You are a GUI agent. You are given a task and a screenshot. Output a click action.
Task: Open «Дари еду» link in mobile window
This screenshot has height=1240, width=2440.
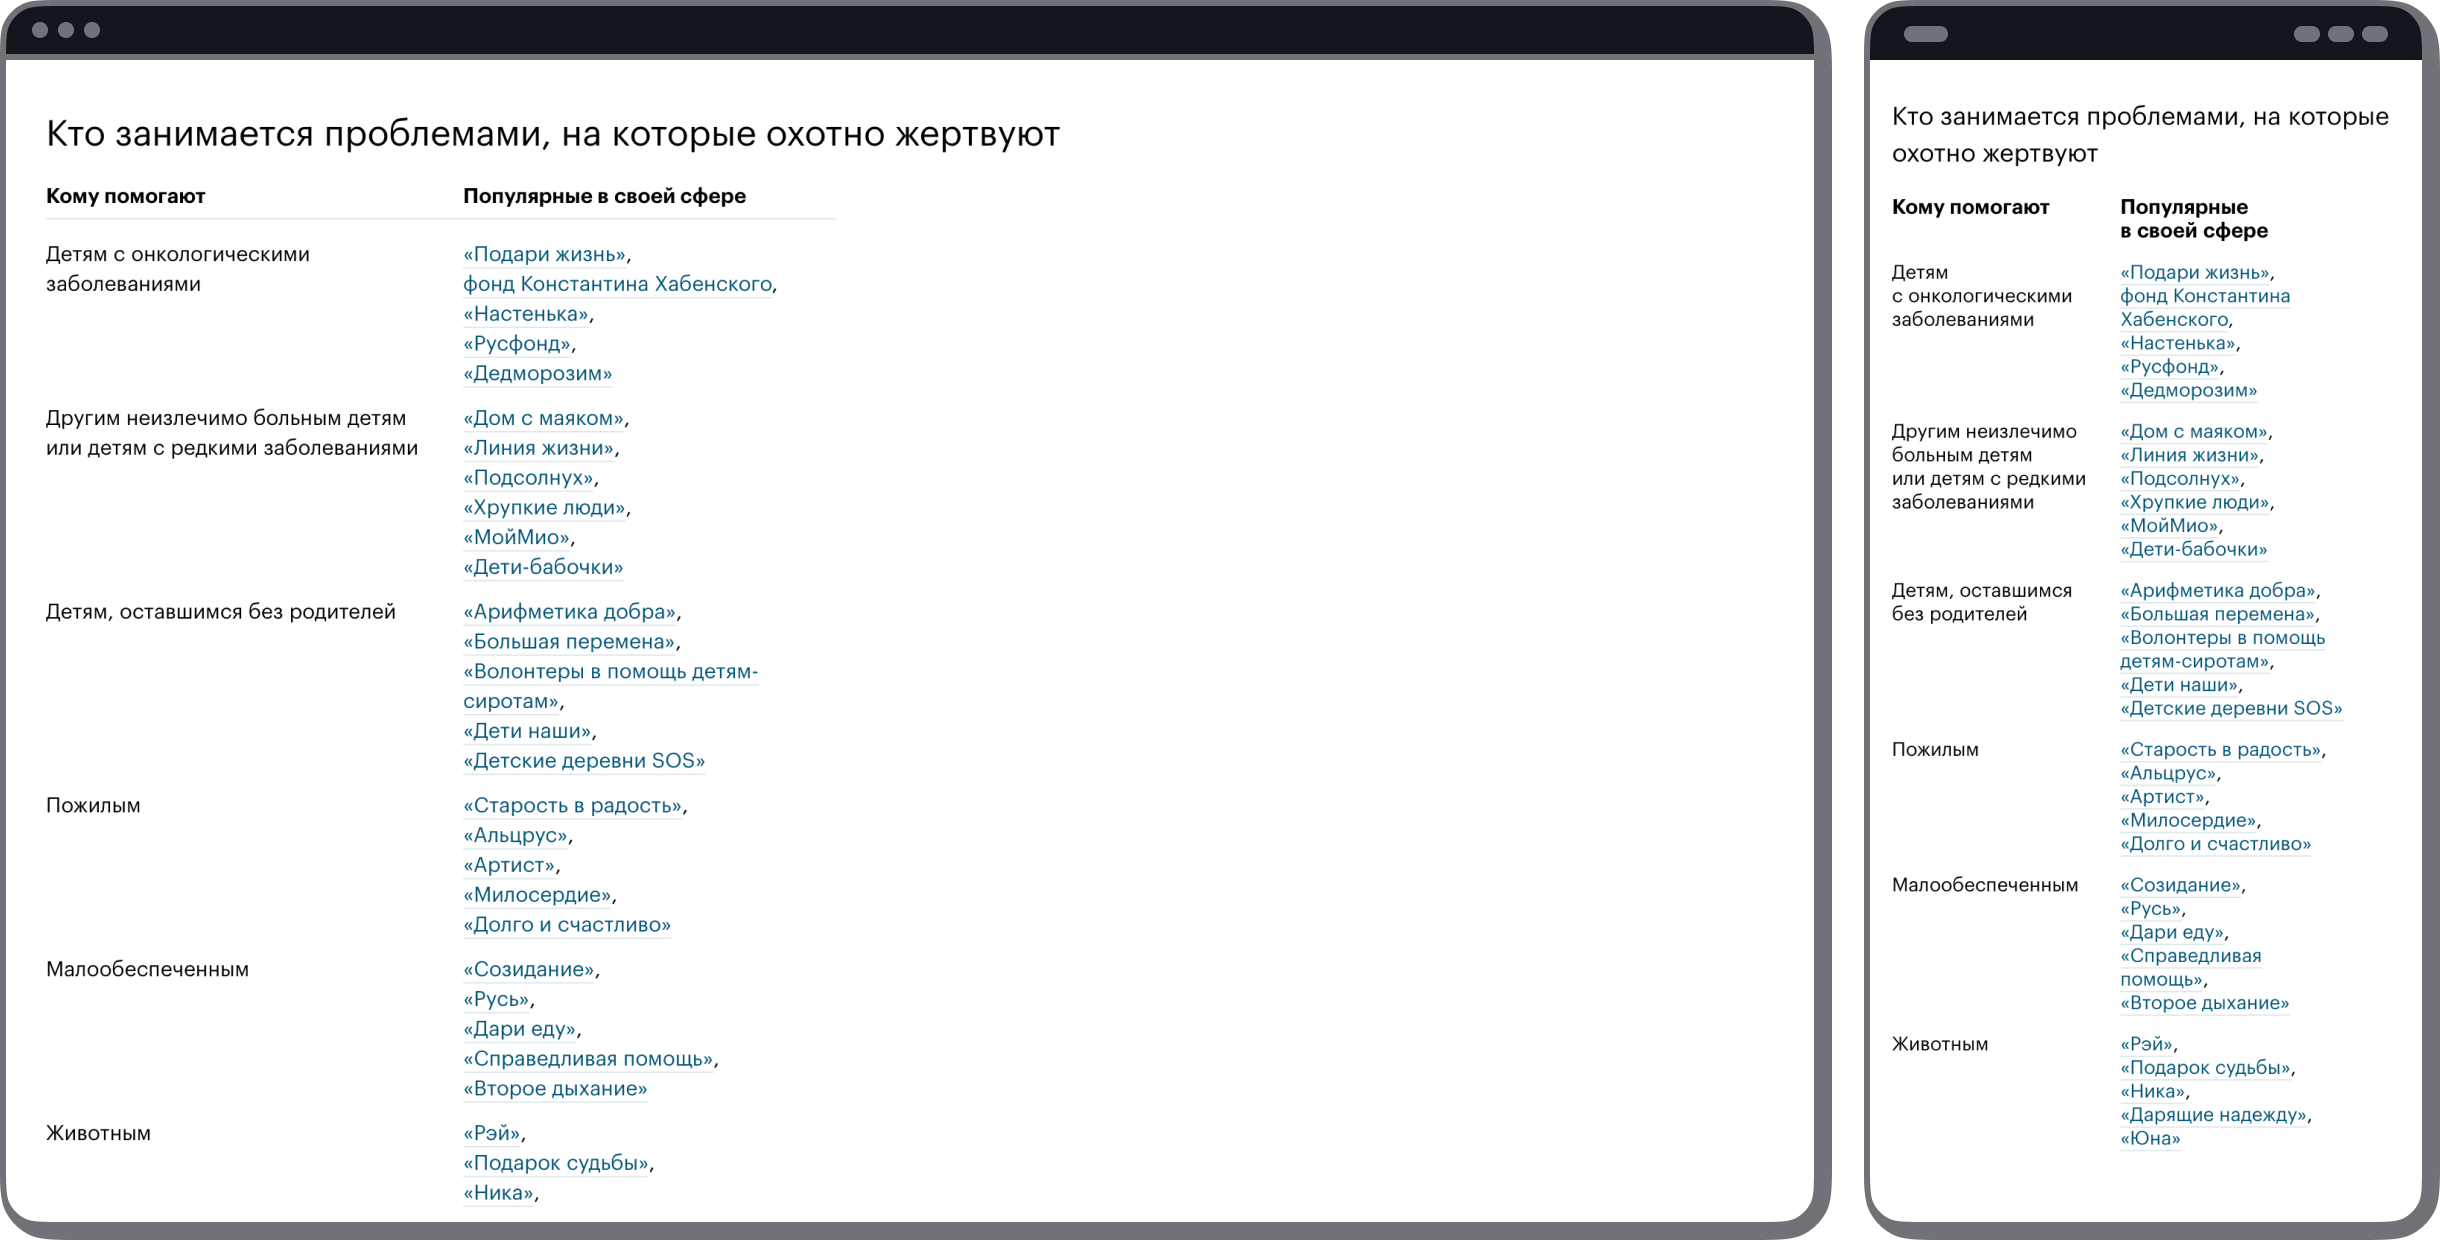[x=2172, y=933]
